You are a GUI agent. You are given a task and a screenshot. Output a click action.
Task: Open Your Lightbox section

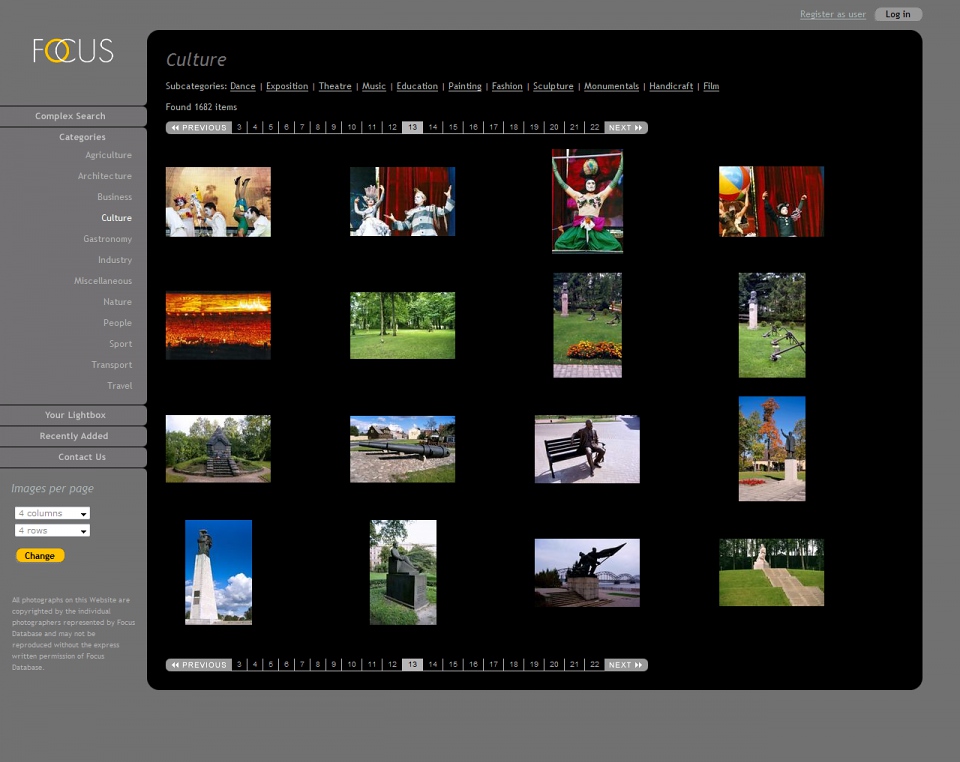coord(75,415)
